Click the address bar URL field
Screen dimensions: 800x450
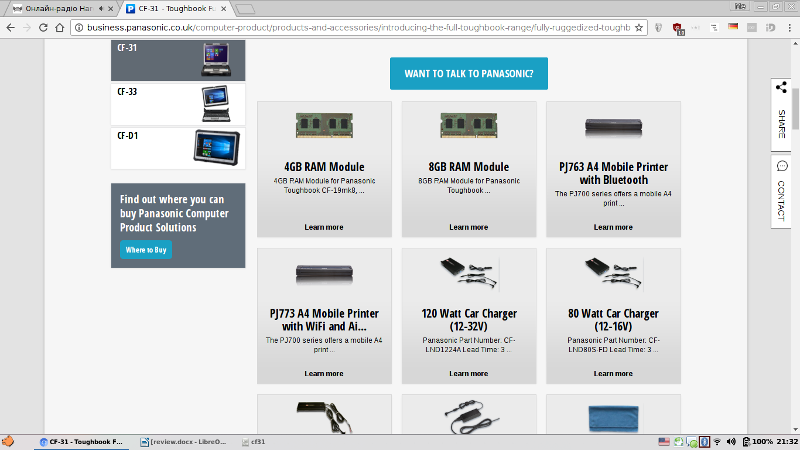(358, 28)
